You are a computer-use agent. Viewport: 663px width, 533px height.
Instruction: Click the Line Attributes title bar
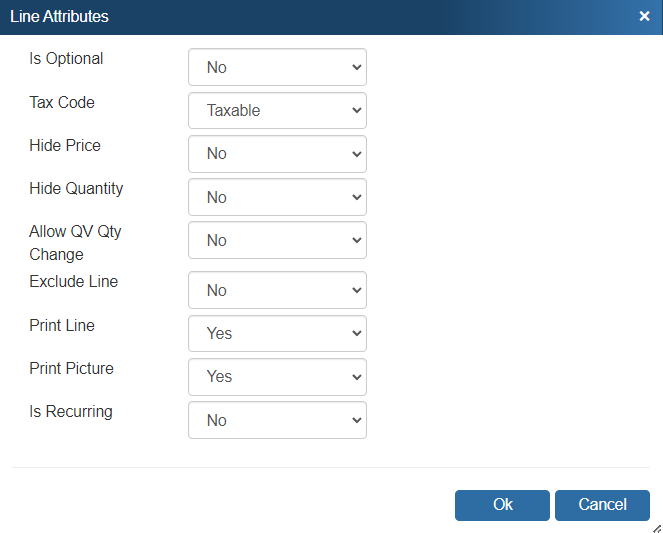(x=300, y=16)
